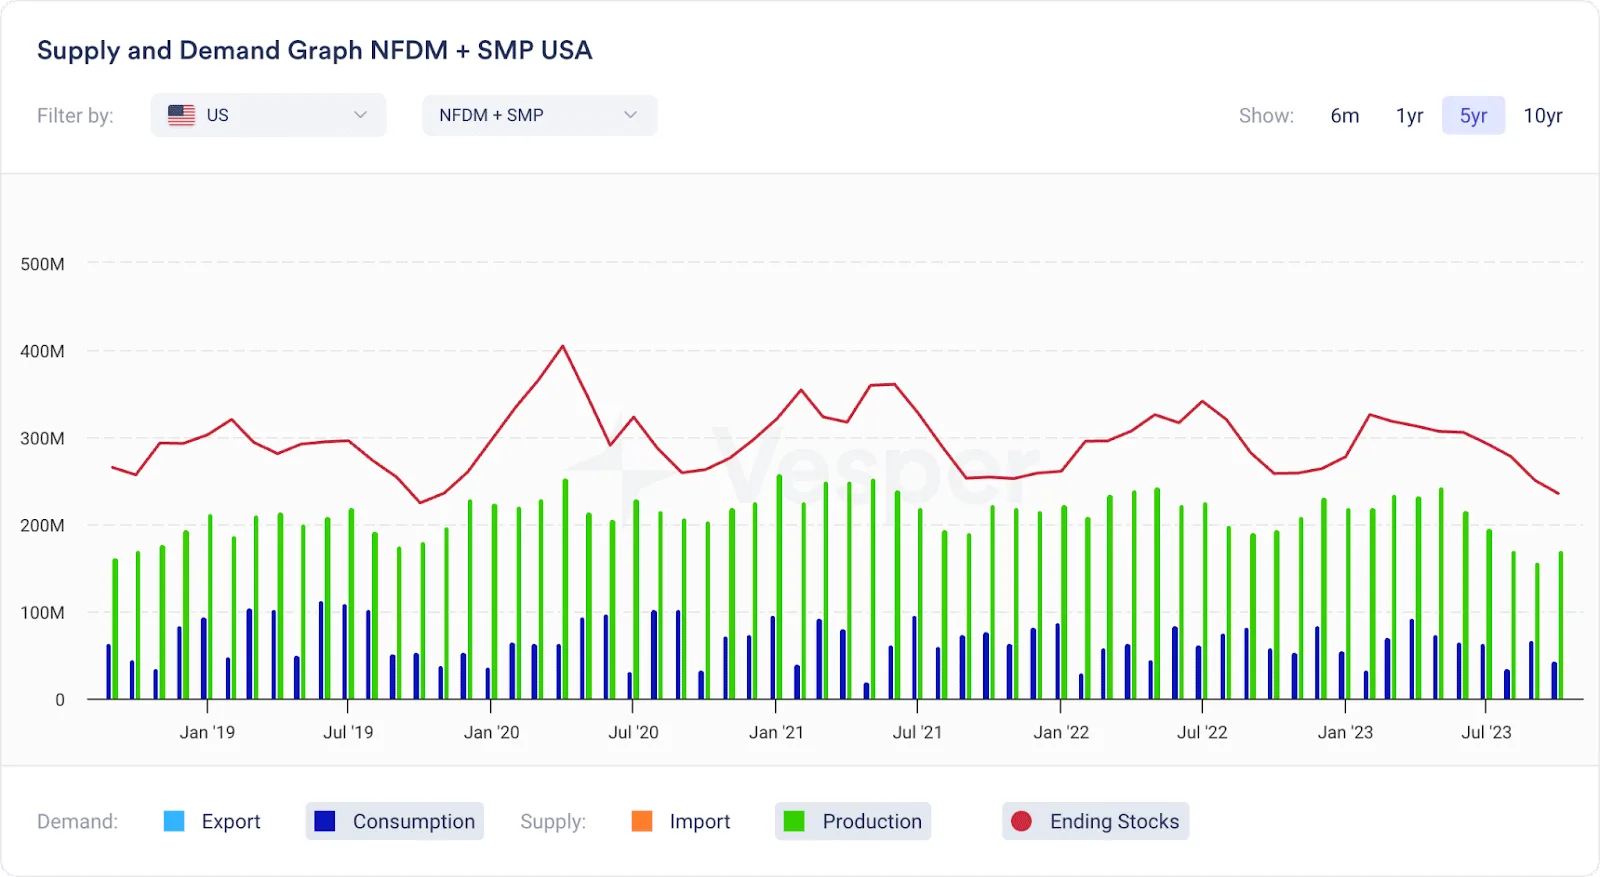Image resolution: width=1600 pixels, height=877 pixels.
Task: Click the red Ending Stocks circle
Action: click(1021, 821)
